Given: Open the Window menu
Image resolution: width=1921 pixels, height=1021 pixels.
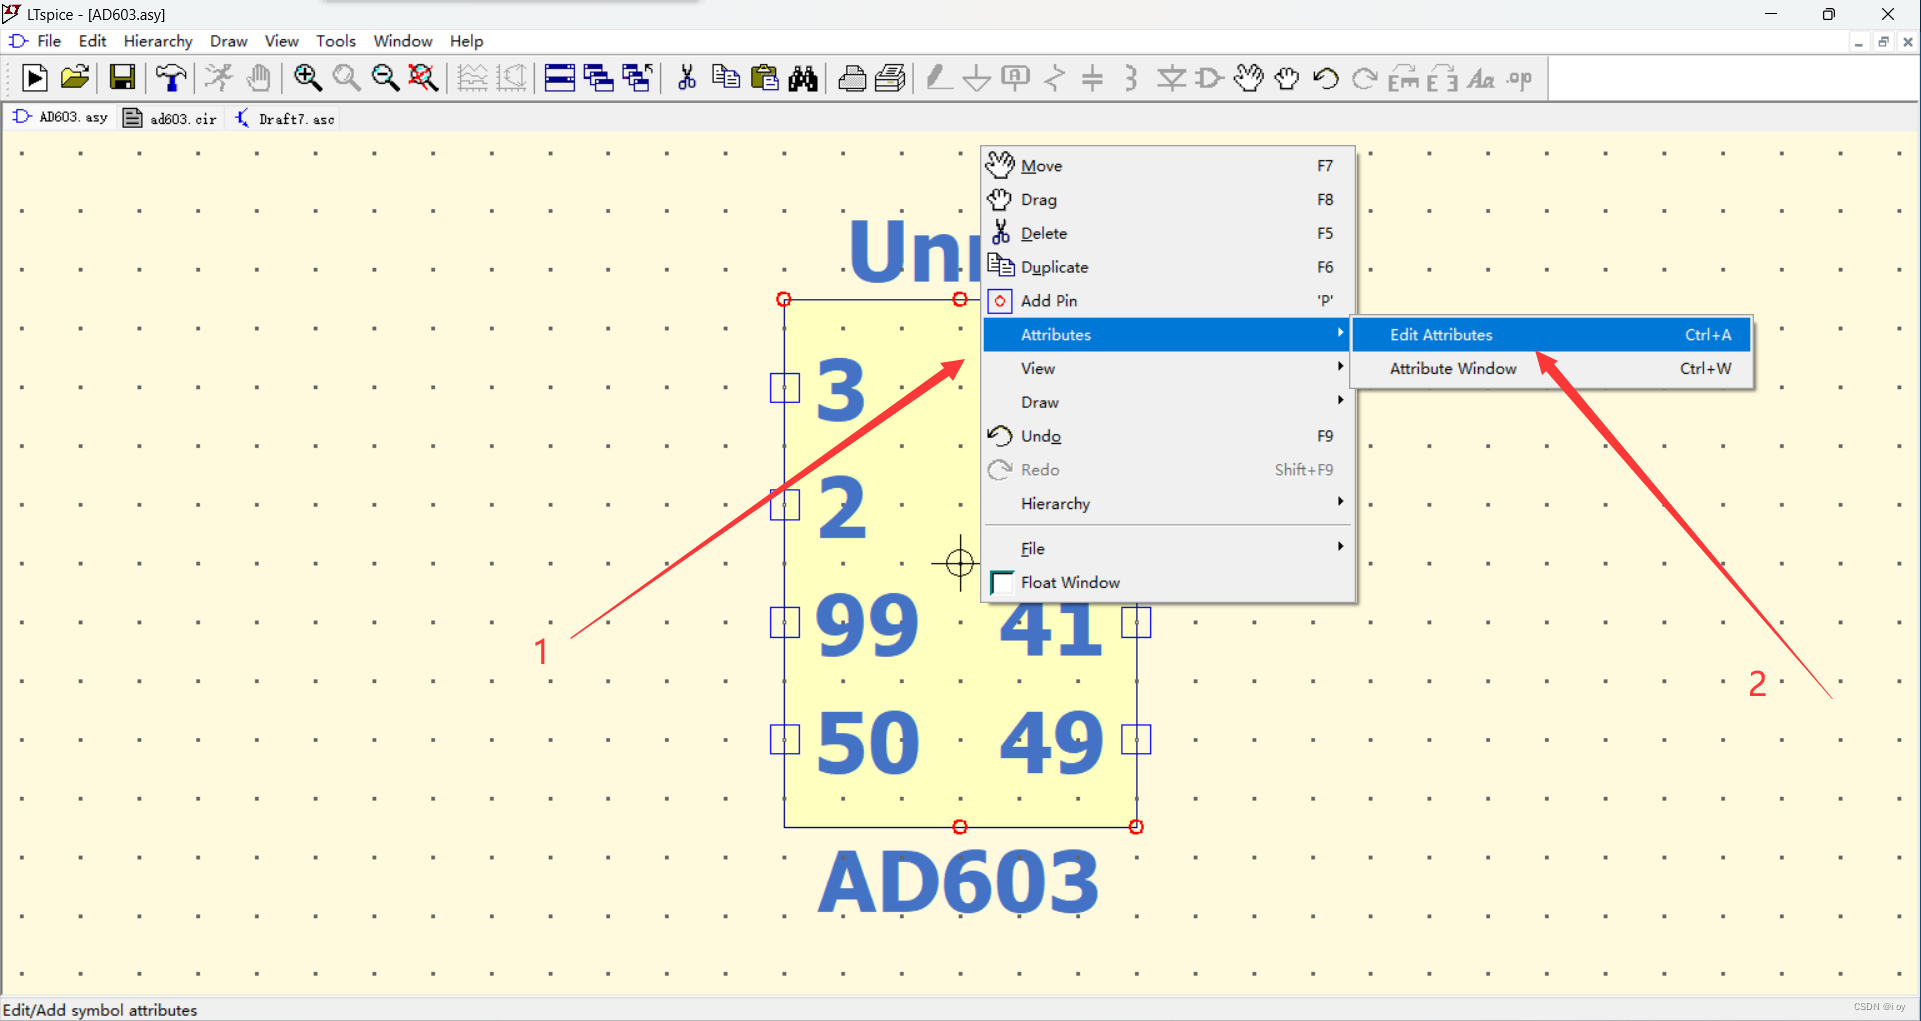Looking at the screenshot, I should click(403, 41).
